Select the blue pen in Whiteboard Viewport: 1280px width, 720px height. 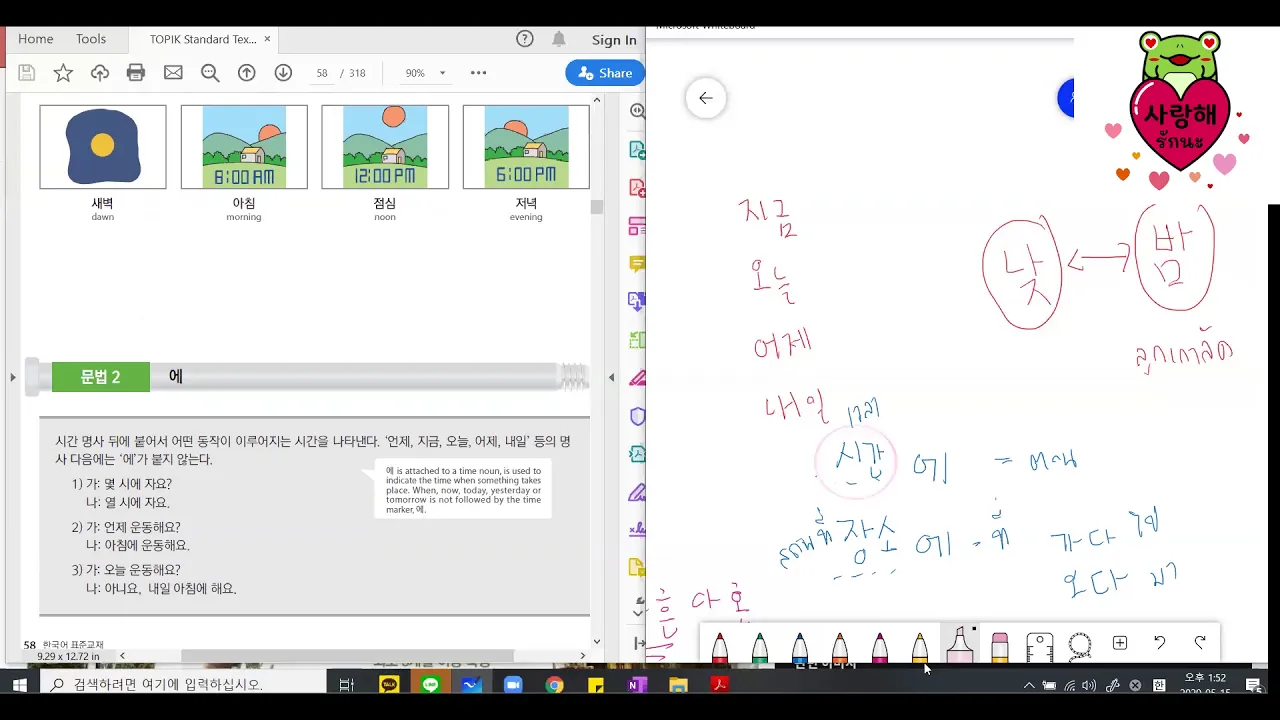pos(800,645)
